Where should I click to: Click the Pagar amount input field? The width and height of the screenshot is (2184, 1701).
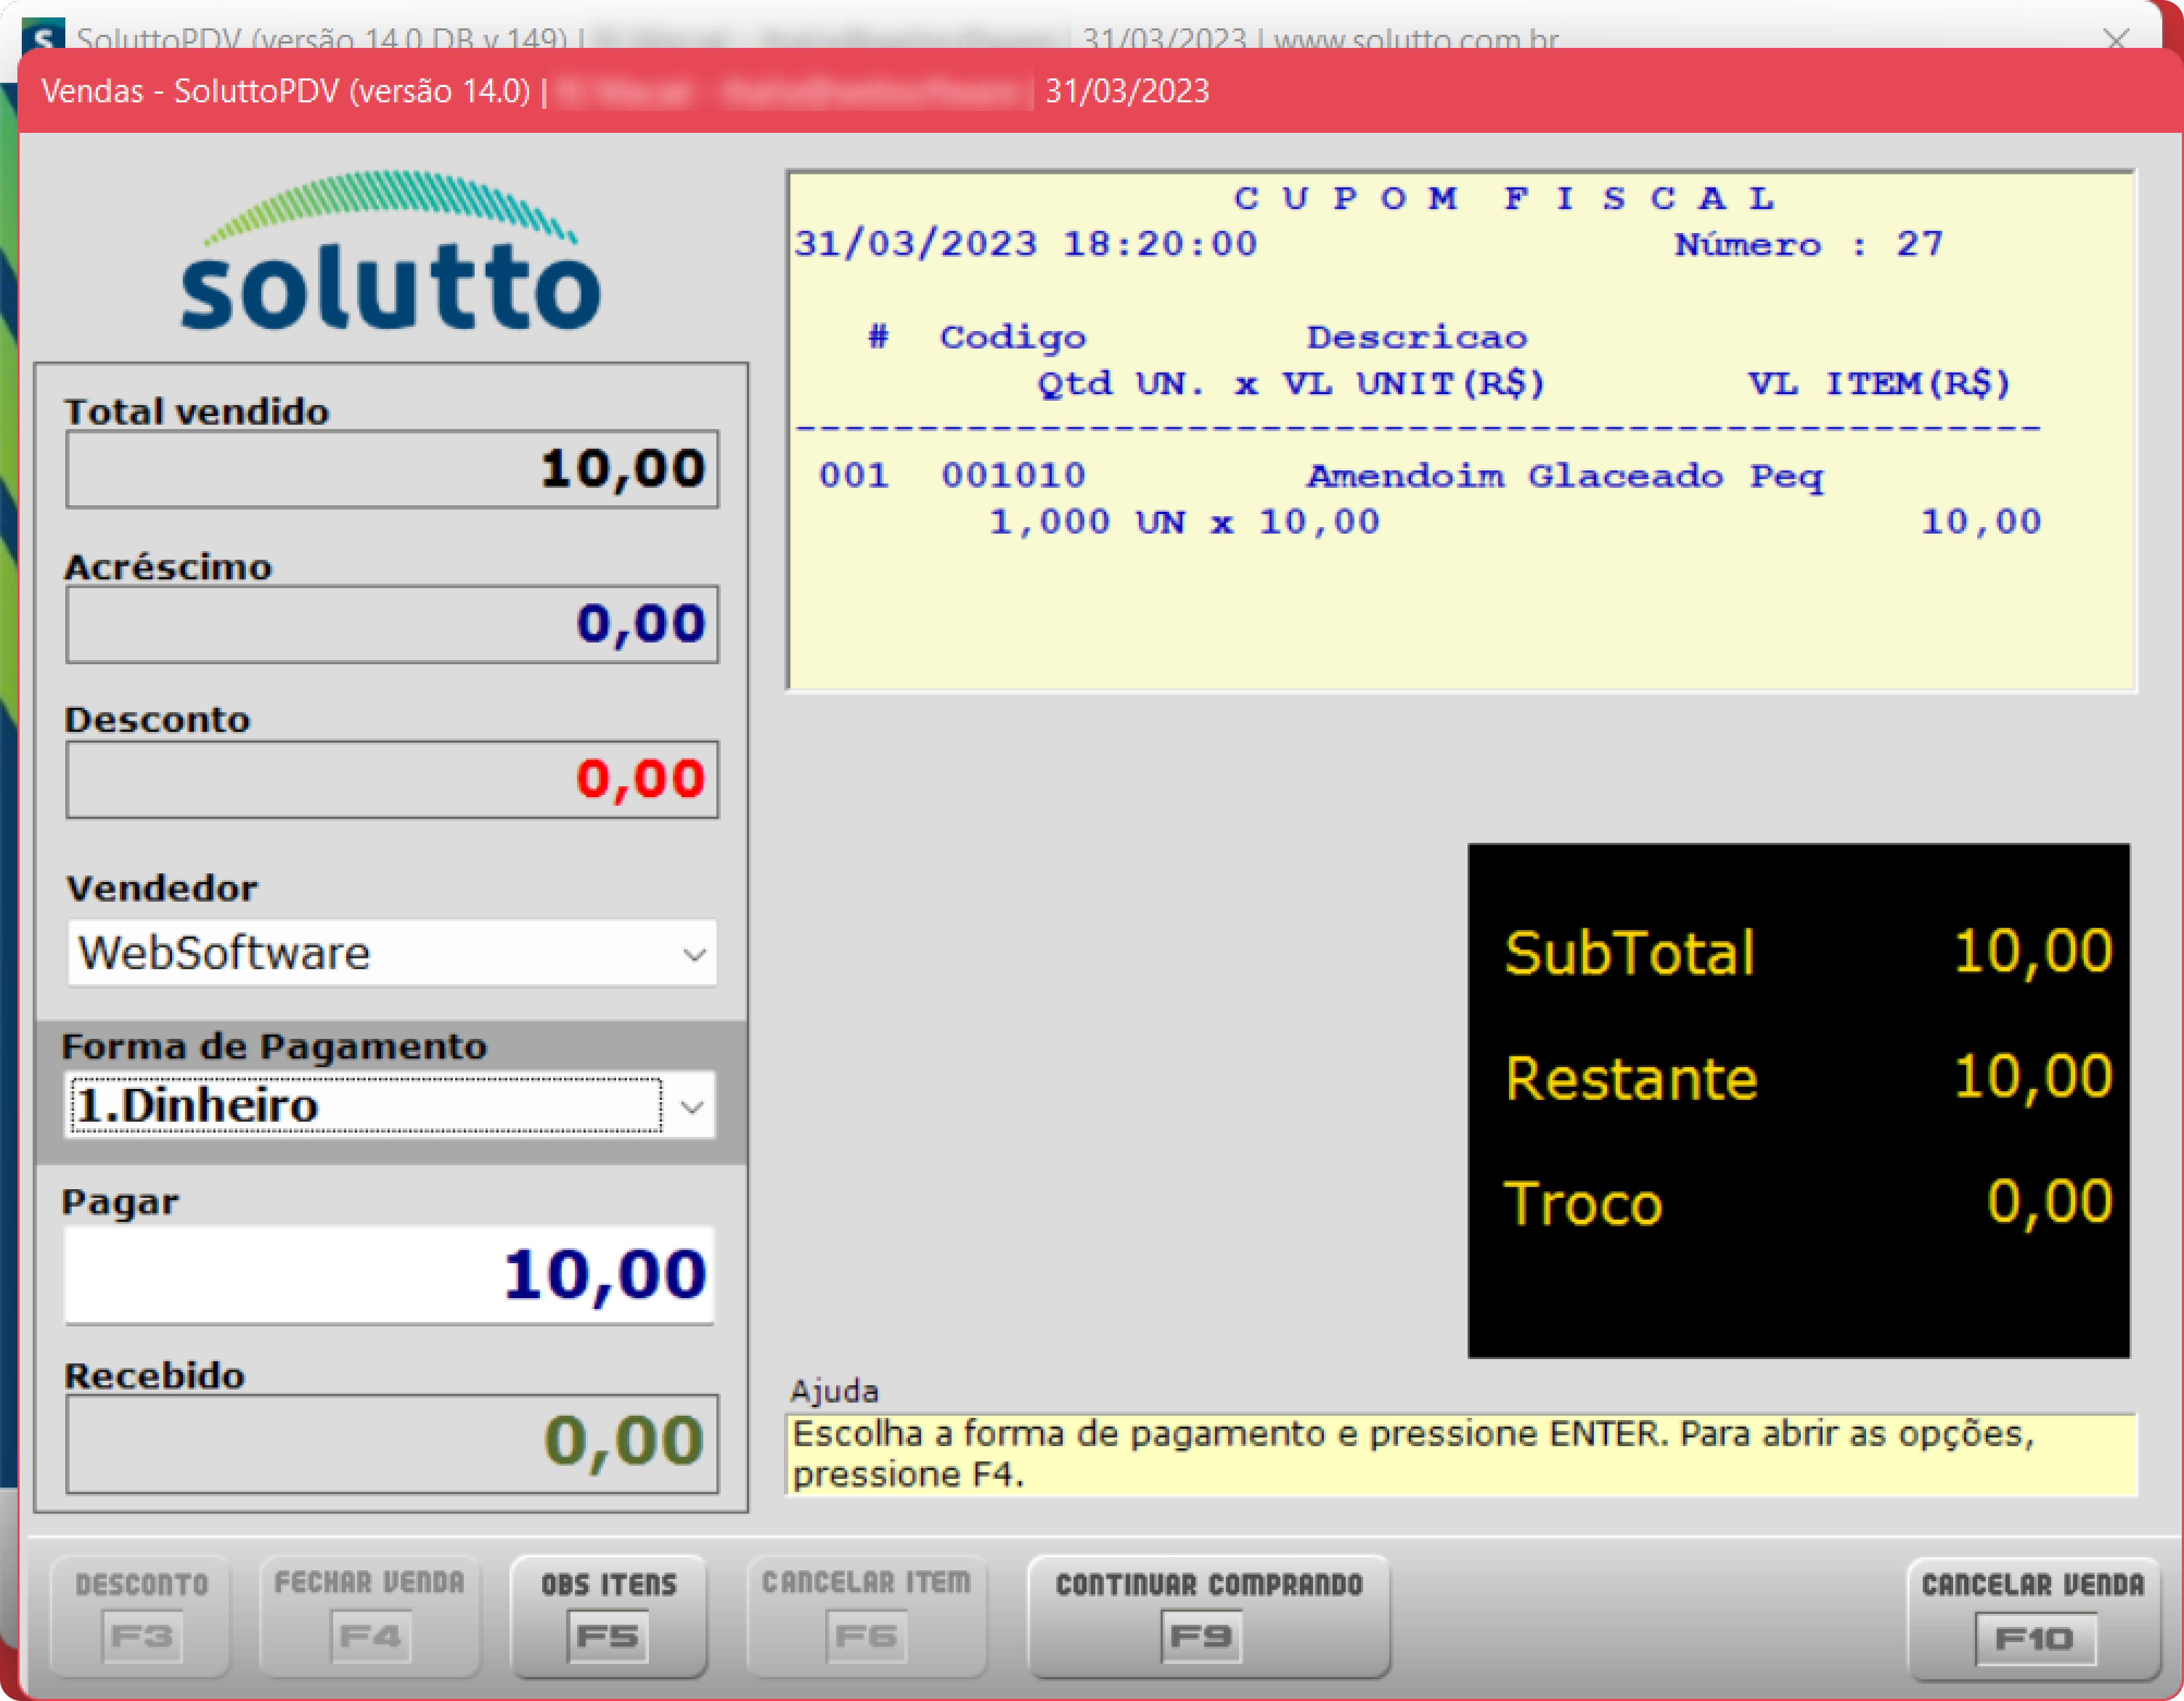point(390,1275)
